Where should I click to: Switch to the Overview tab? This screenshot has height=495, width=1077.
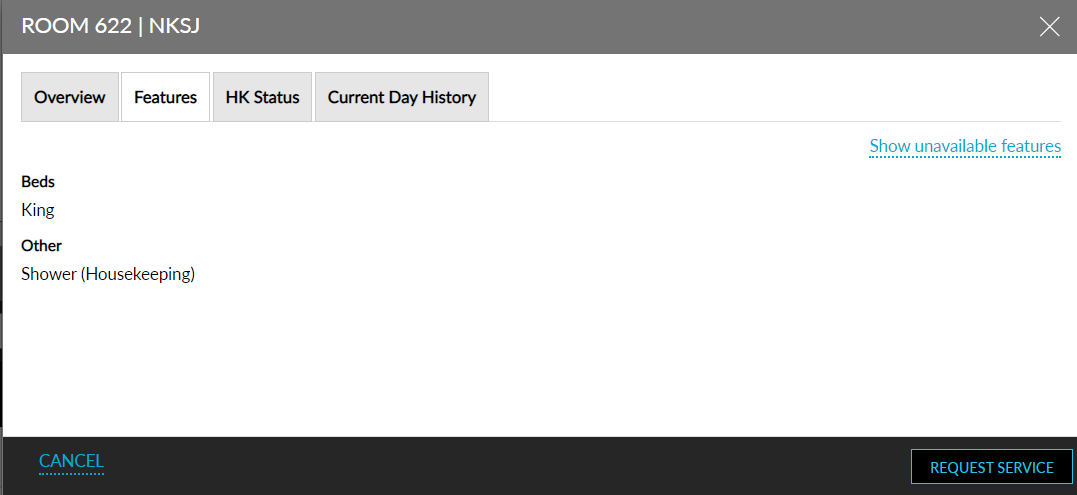click(x=70, y=97)
